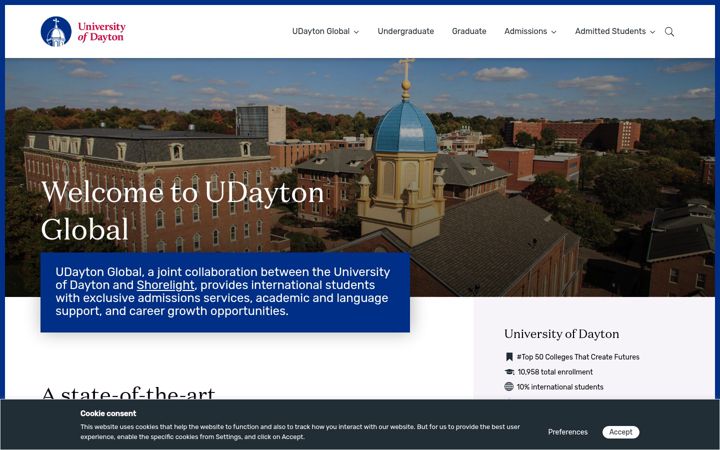Viewport: 720px width, 450px height.
Task: Click the 'Welcome to UDayton Global' heading
Action: 183,210
